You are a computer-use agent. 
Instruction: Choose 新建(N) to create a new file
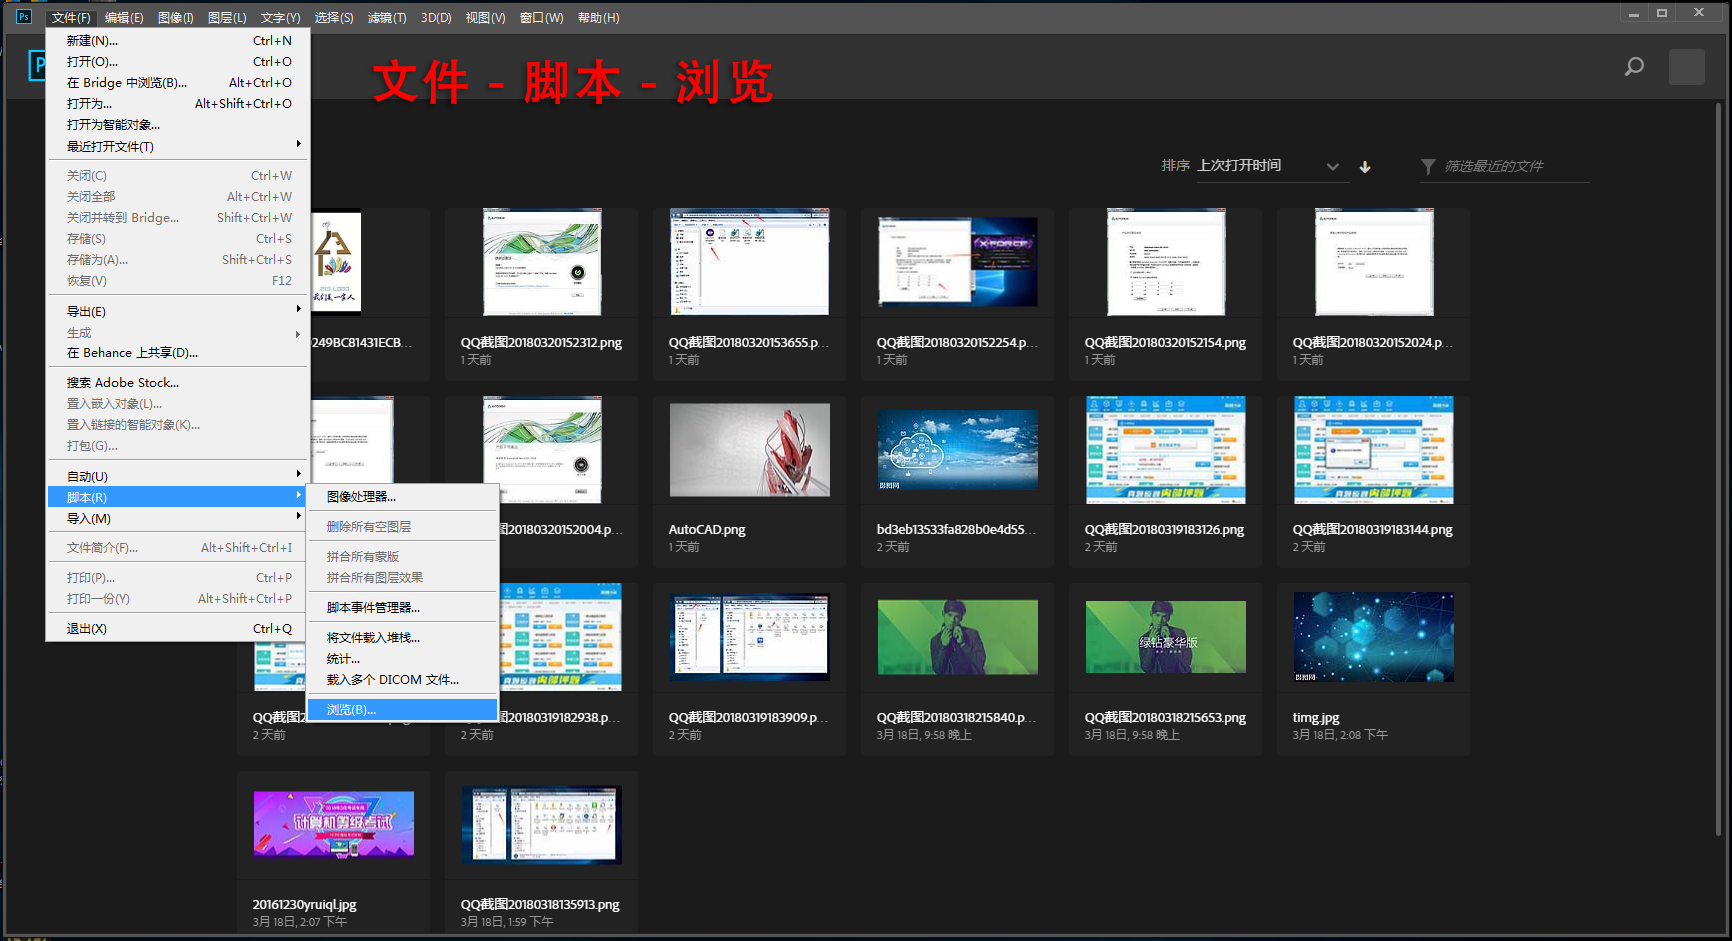tap(90, 40)
